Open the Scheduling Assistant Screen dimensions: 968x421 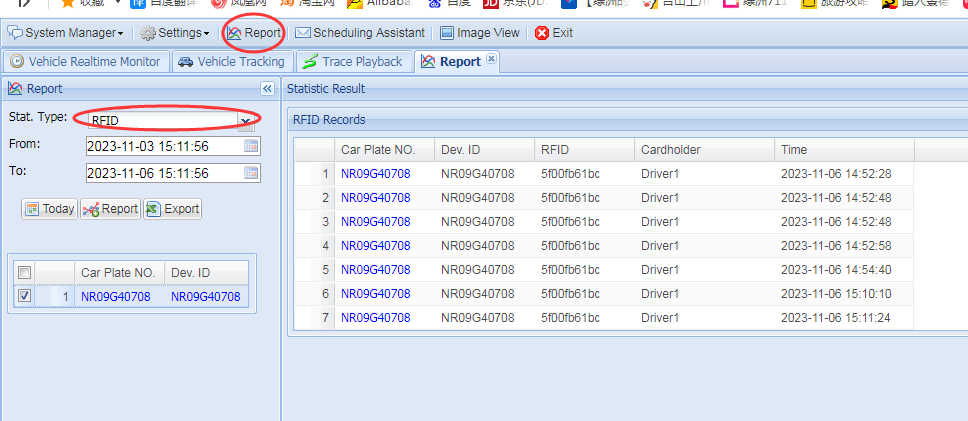click(360, 33)
